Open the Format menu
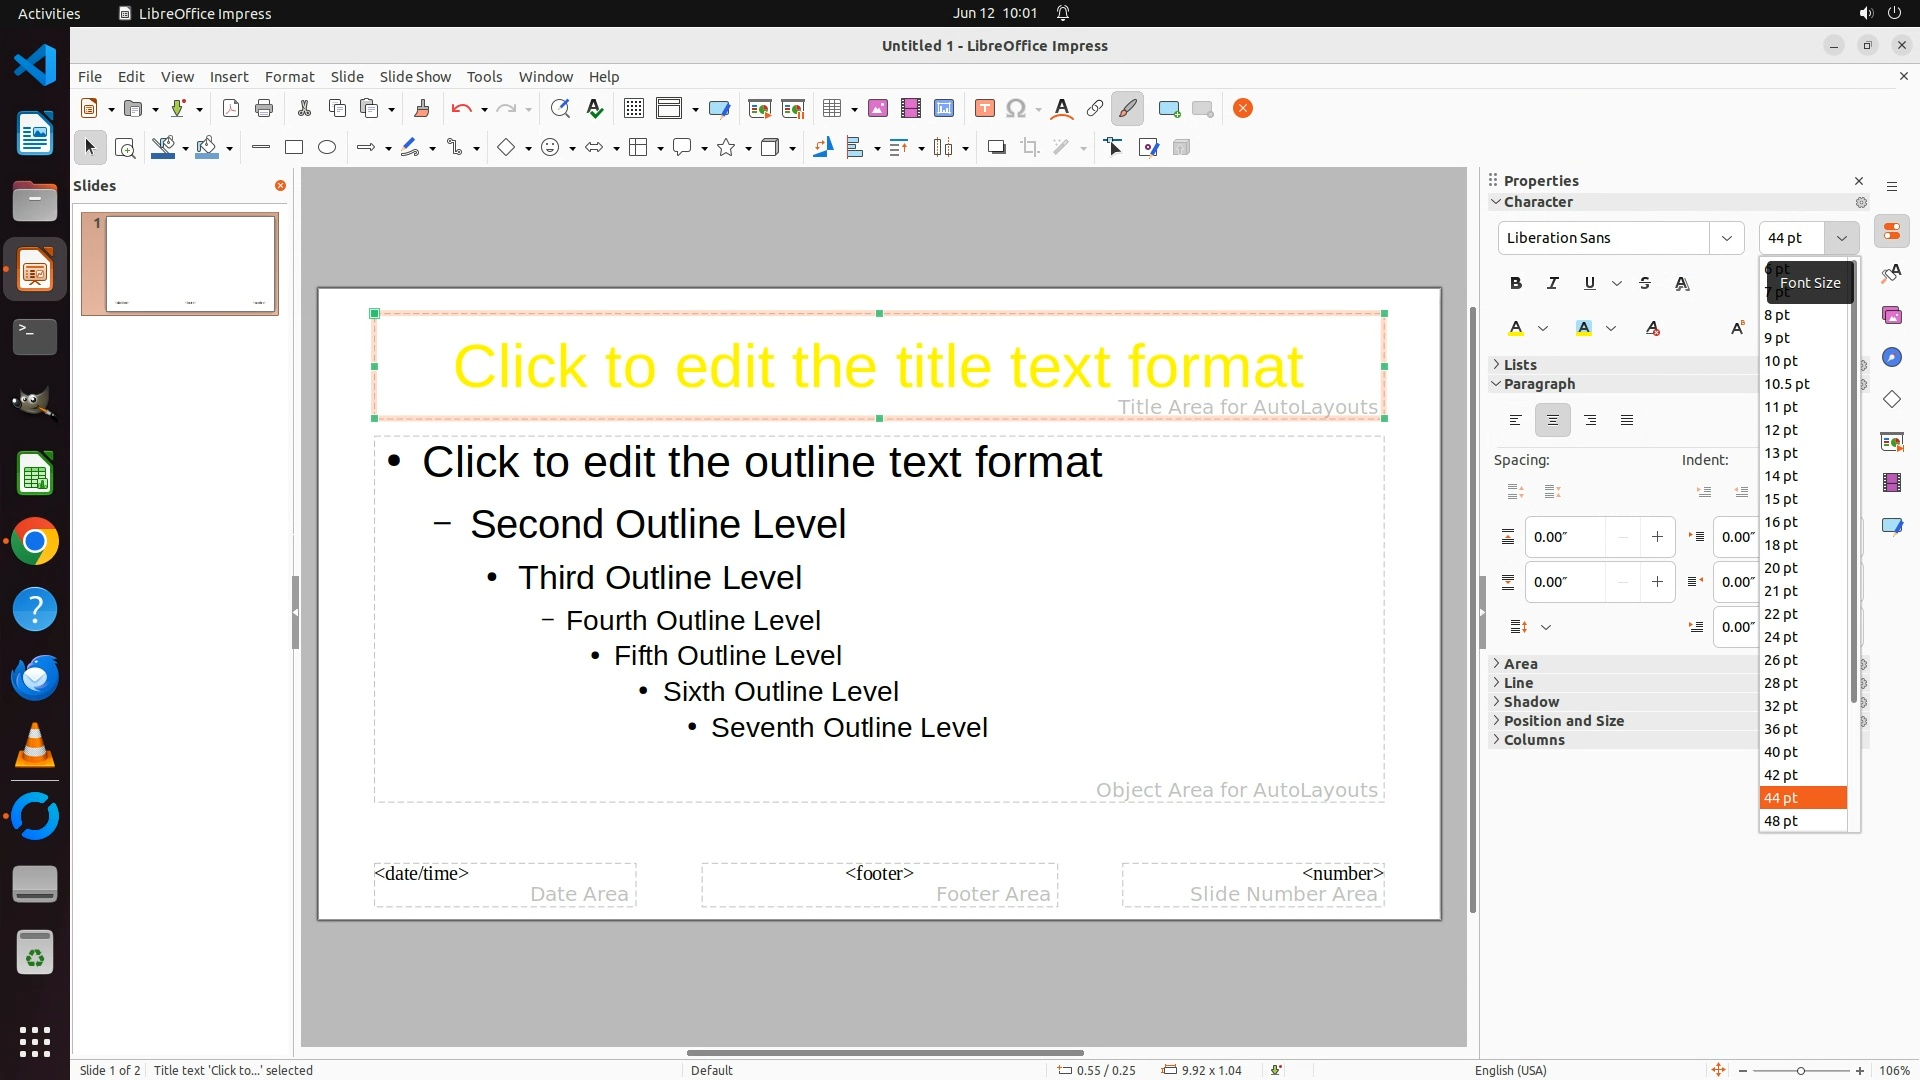1920x1080 pixels. pos(289,77)
